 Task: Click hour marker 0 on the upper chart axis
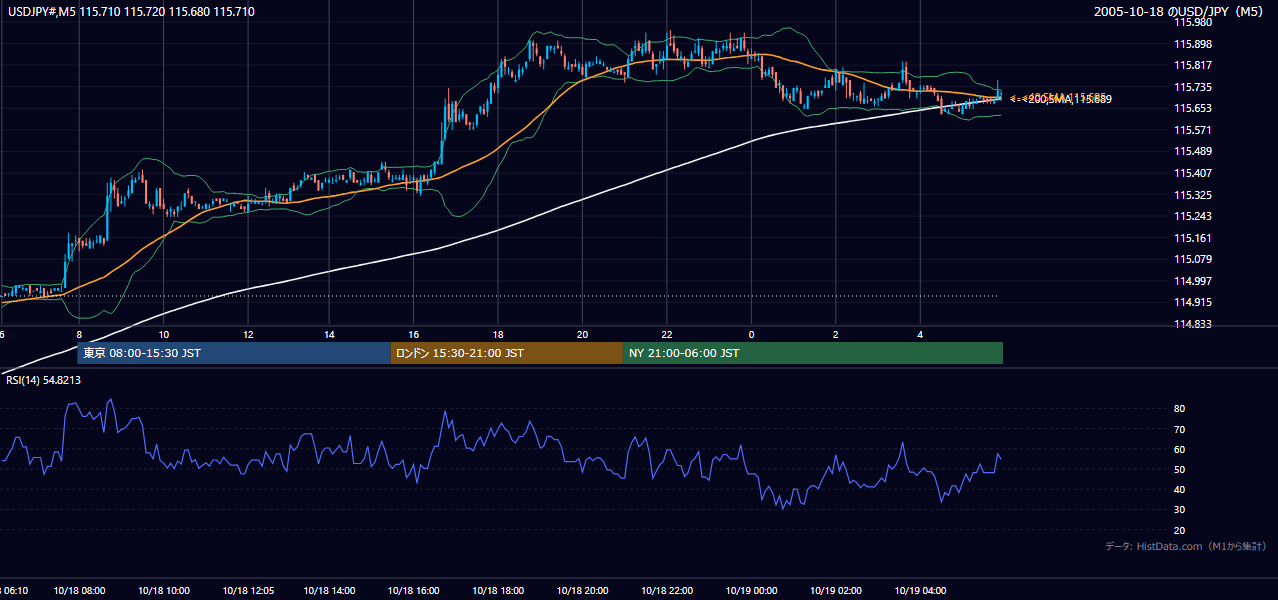click(750, 335)
